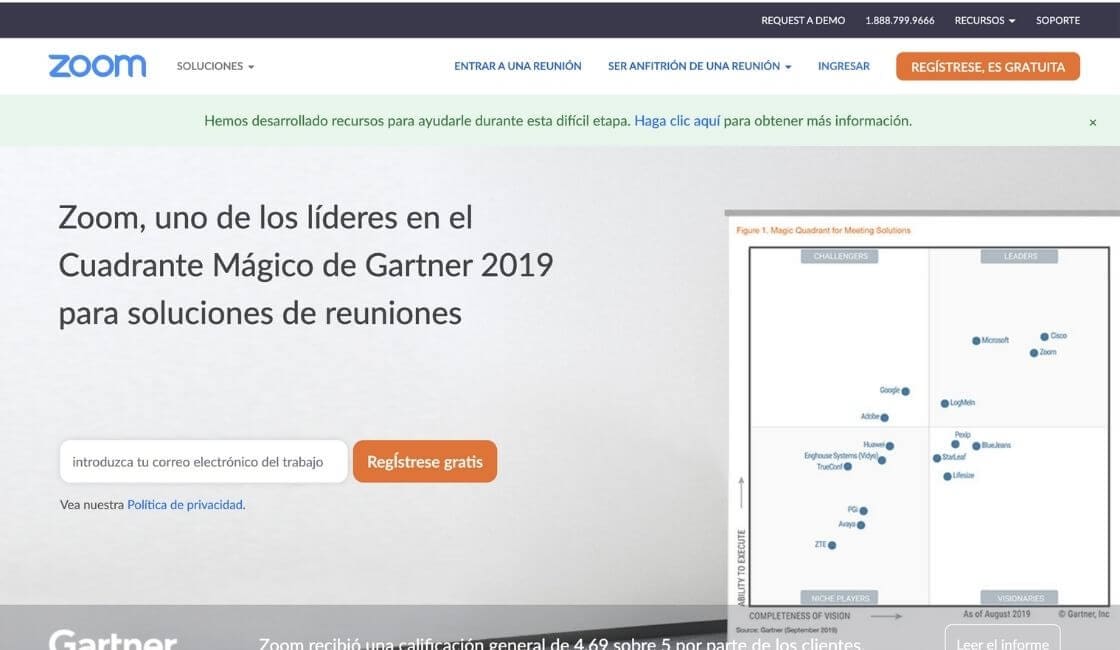Focus the work email input field

tap(204, 461)
